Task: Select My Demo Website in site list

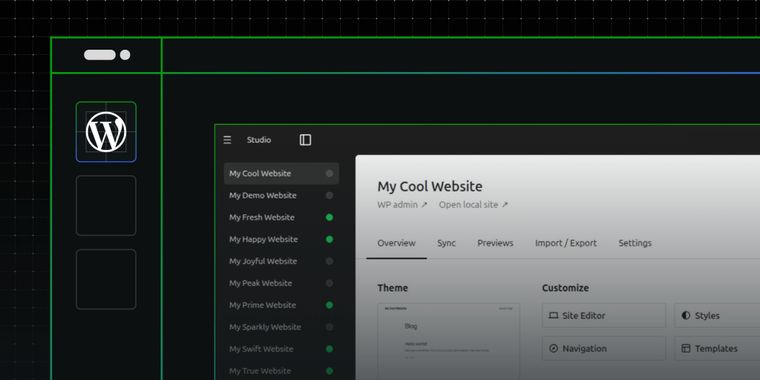Action: (x=281, y=195)
